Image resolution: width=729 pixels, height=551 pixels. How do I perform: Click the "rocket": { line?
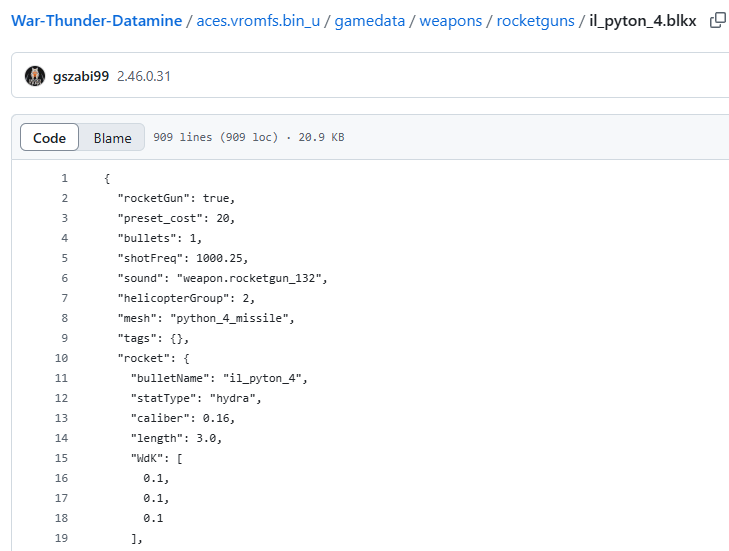pos(153,358)
